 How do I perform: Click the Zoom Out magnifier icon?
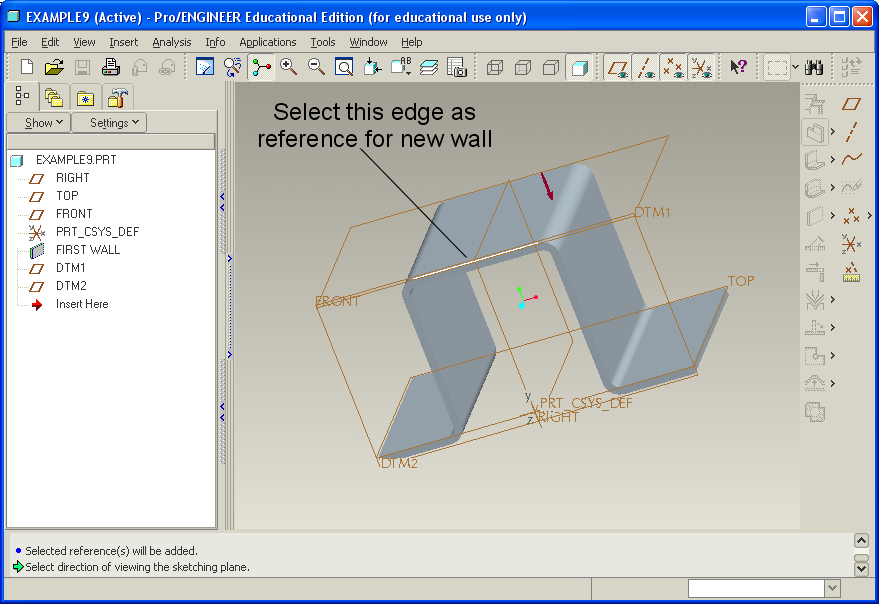point(316,67)
